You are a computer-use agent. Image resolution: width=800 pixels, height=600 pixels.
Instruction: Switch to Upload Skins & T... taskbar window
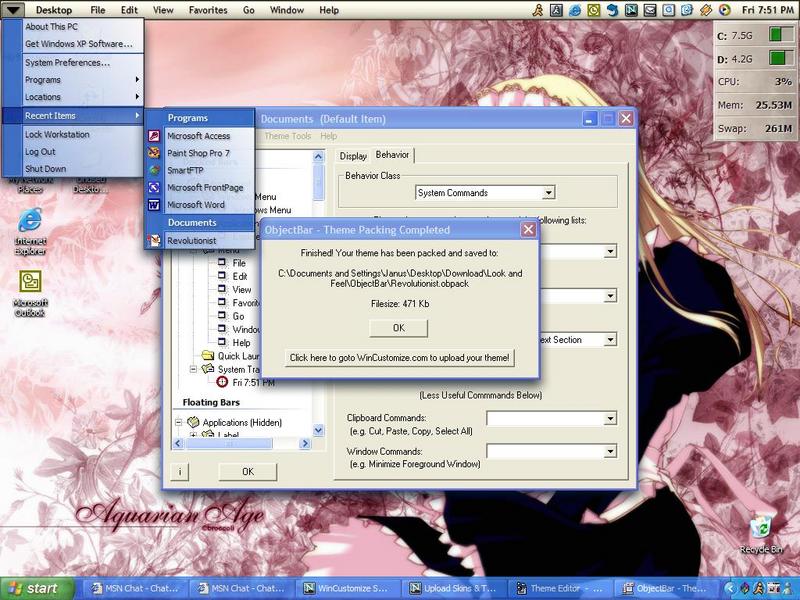tap(454, 589)
